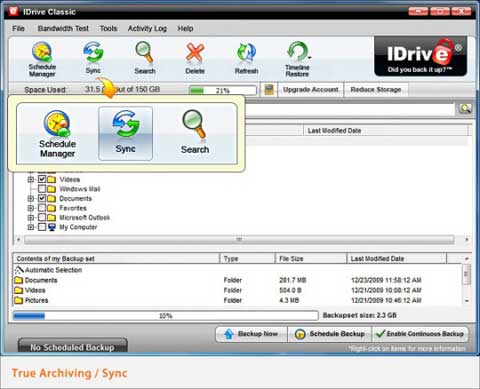Check the Microsoft Outlook checkbox
The width and height of the screenshot is (480, 389).
[x=42, y=217]
